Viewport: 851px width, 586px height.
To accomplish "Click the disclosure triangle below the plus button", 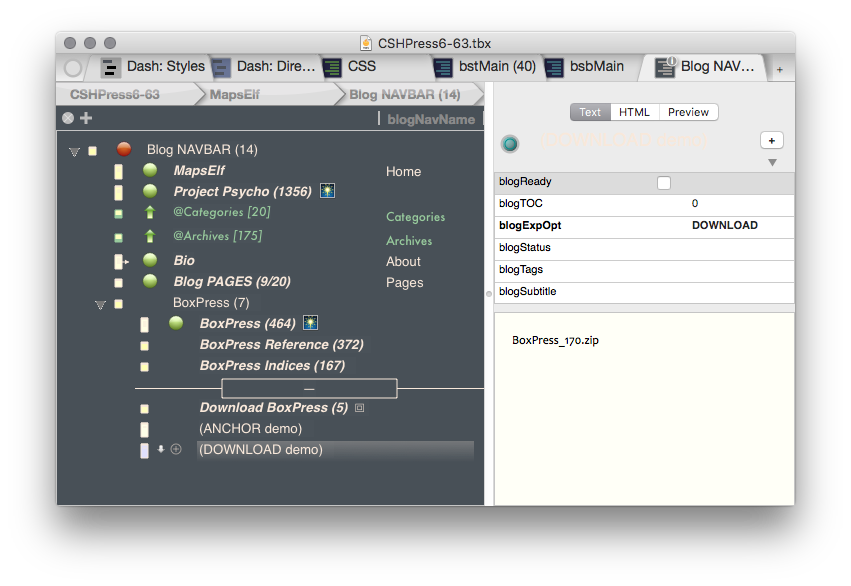I will (x=772, y=162).
